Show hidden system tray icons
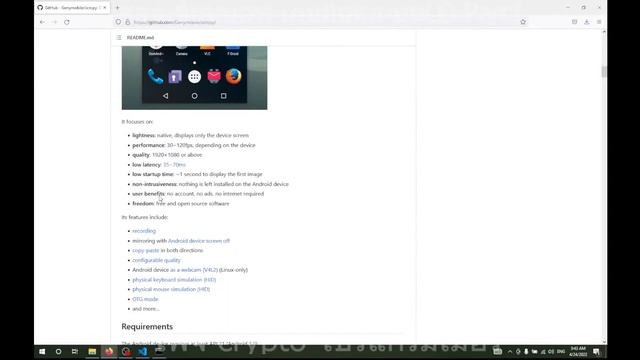This screenshot has width=640, height=360. (510, 351)
